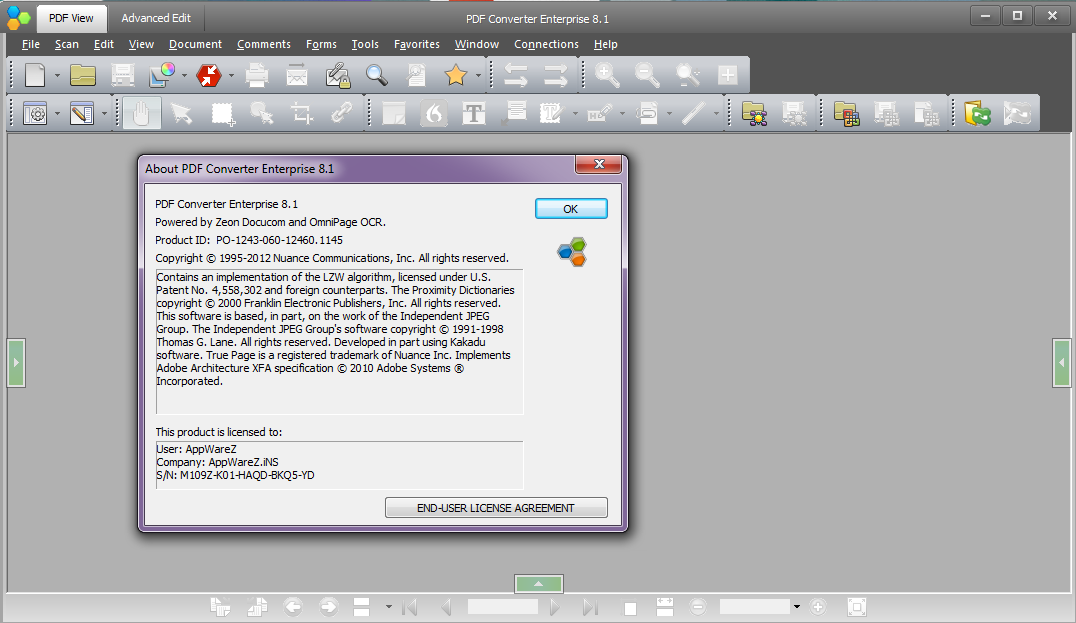Image resolution: width=1076 pixels, height=623 pixels.
Task: Click the paperclip Attach file tool
Action: [x=646, y=113]
